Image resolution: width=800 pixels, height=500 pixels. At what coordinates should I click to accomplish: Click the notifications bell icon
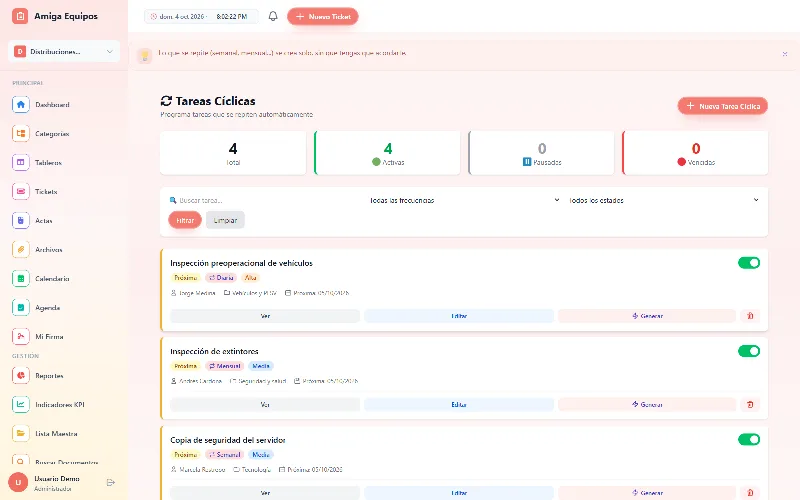point(273,16)
